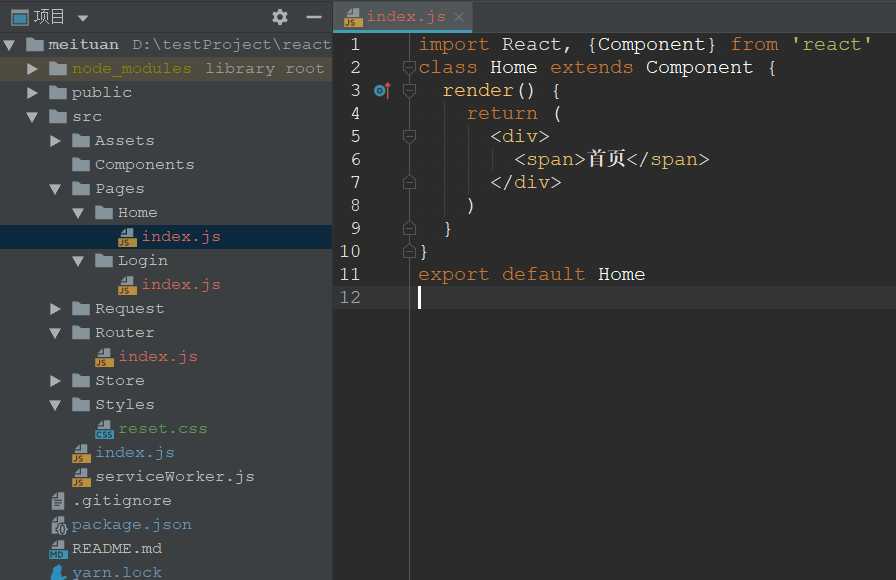Click the JSON icon of package.json
This screenshot has height=580, width=896.
coord(59,525)
